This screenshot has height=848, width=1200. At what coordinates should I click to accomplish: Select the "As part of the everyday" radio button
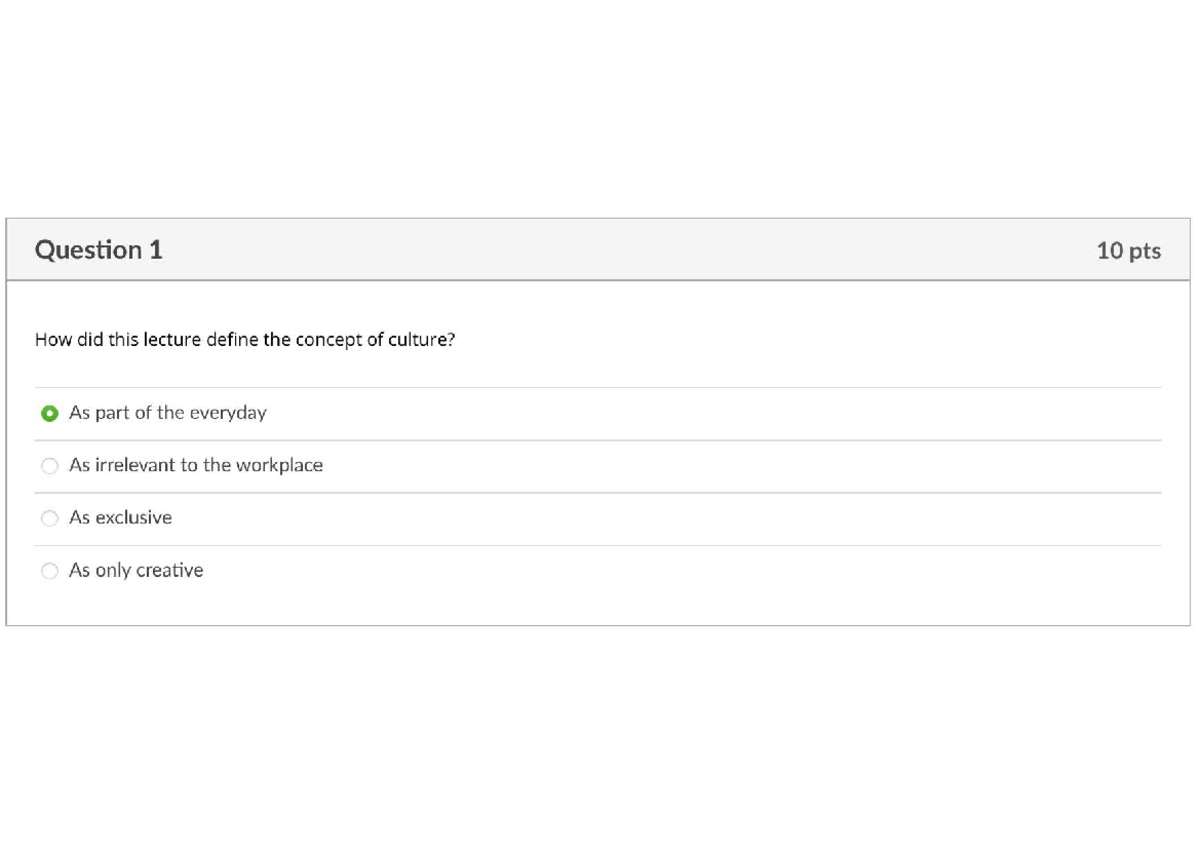(49, 413)
